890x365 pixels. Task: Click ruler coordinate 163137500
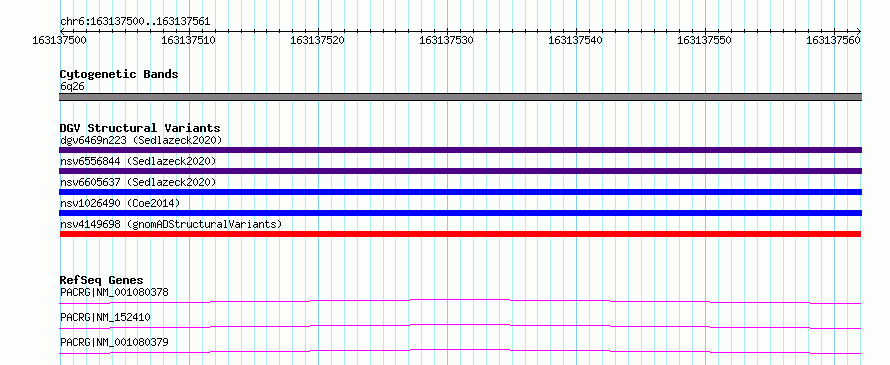point(60,40)
